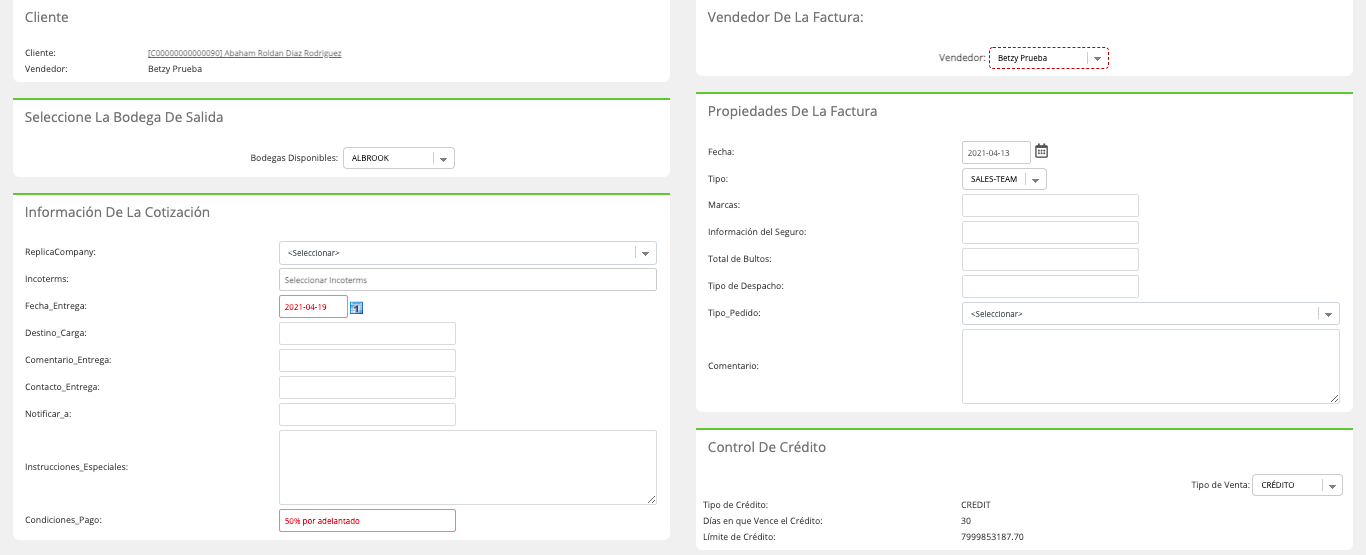This screenshot has height=555, width=1366.
Task: Open the date picker icon beside Fecha_Entrega
Action: pos(357,307)
